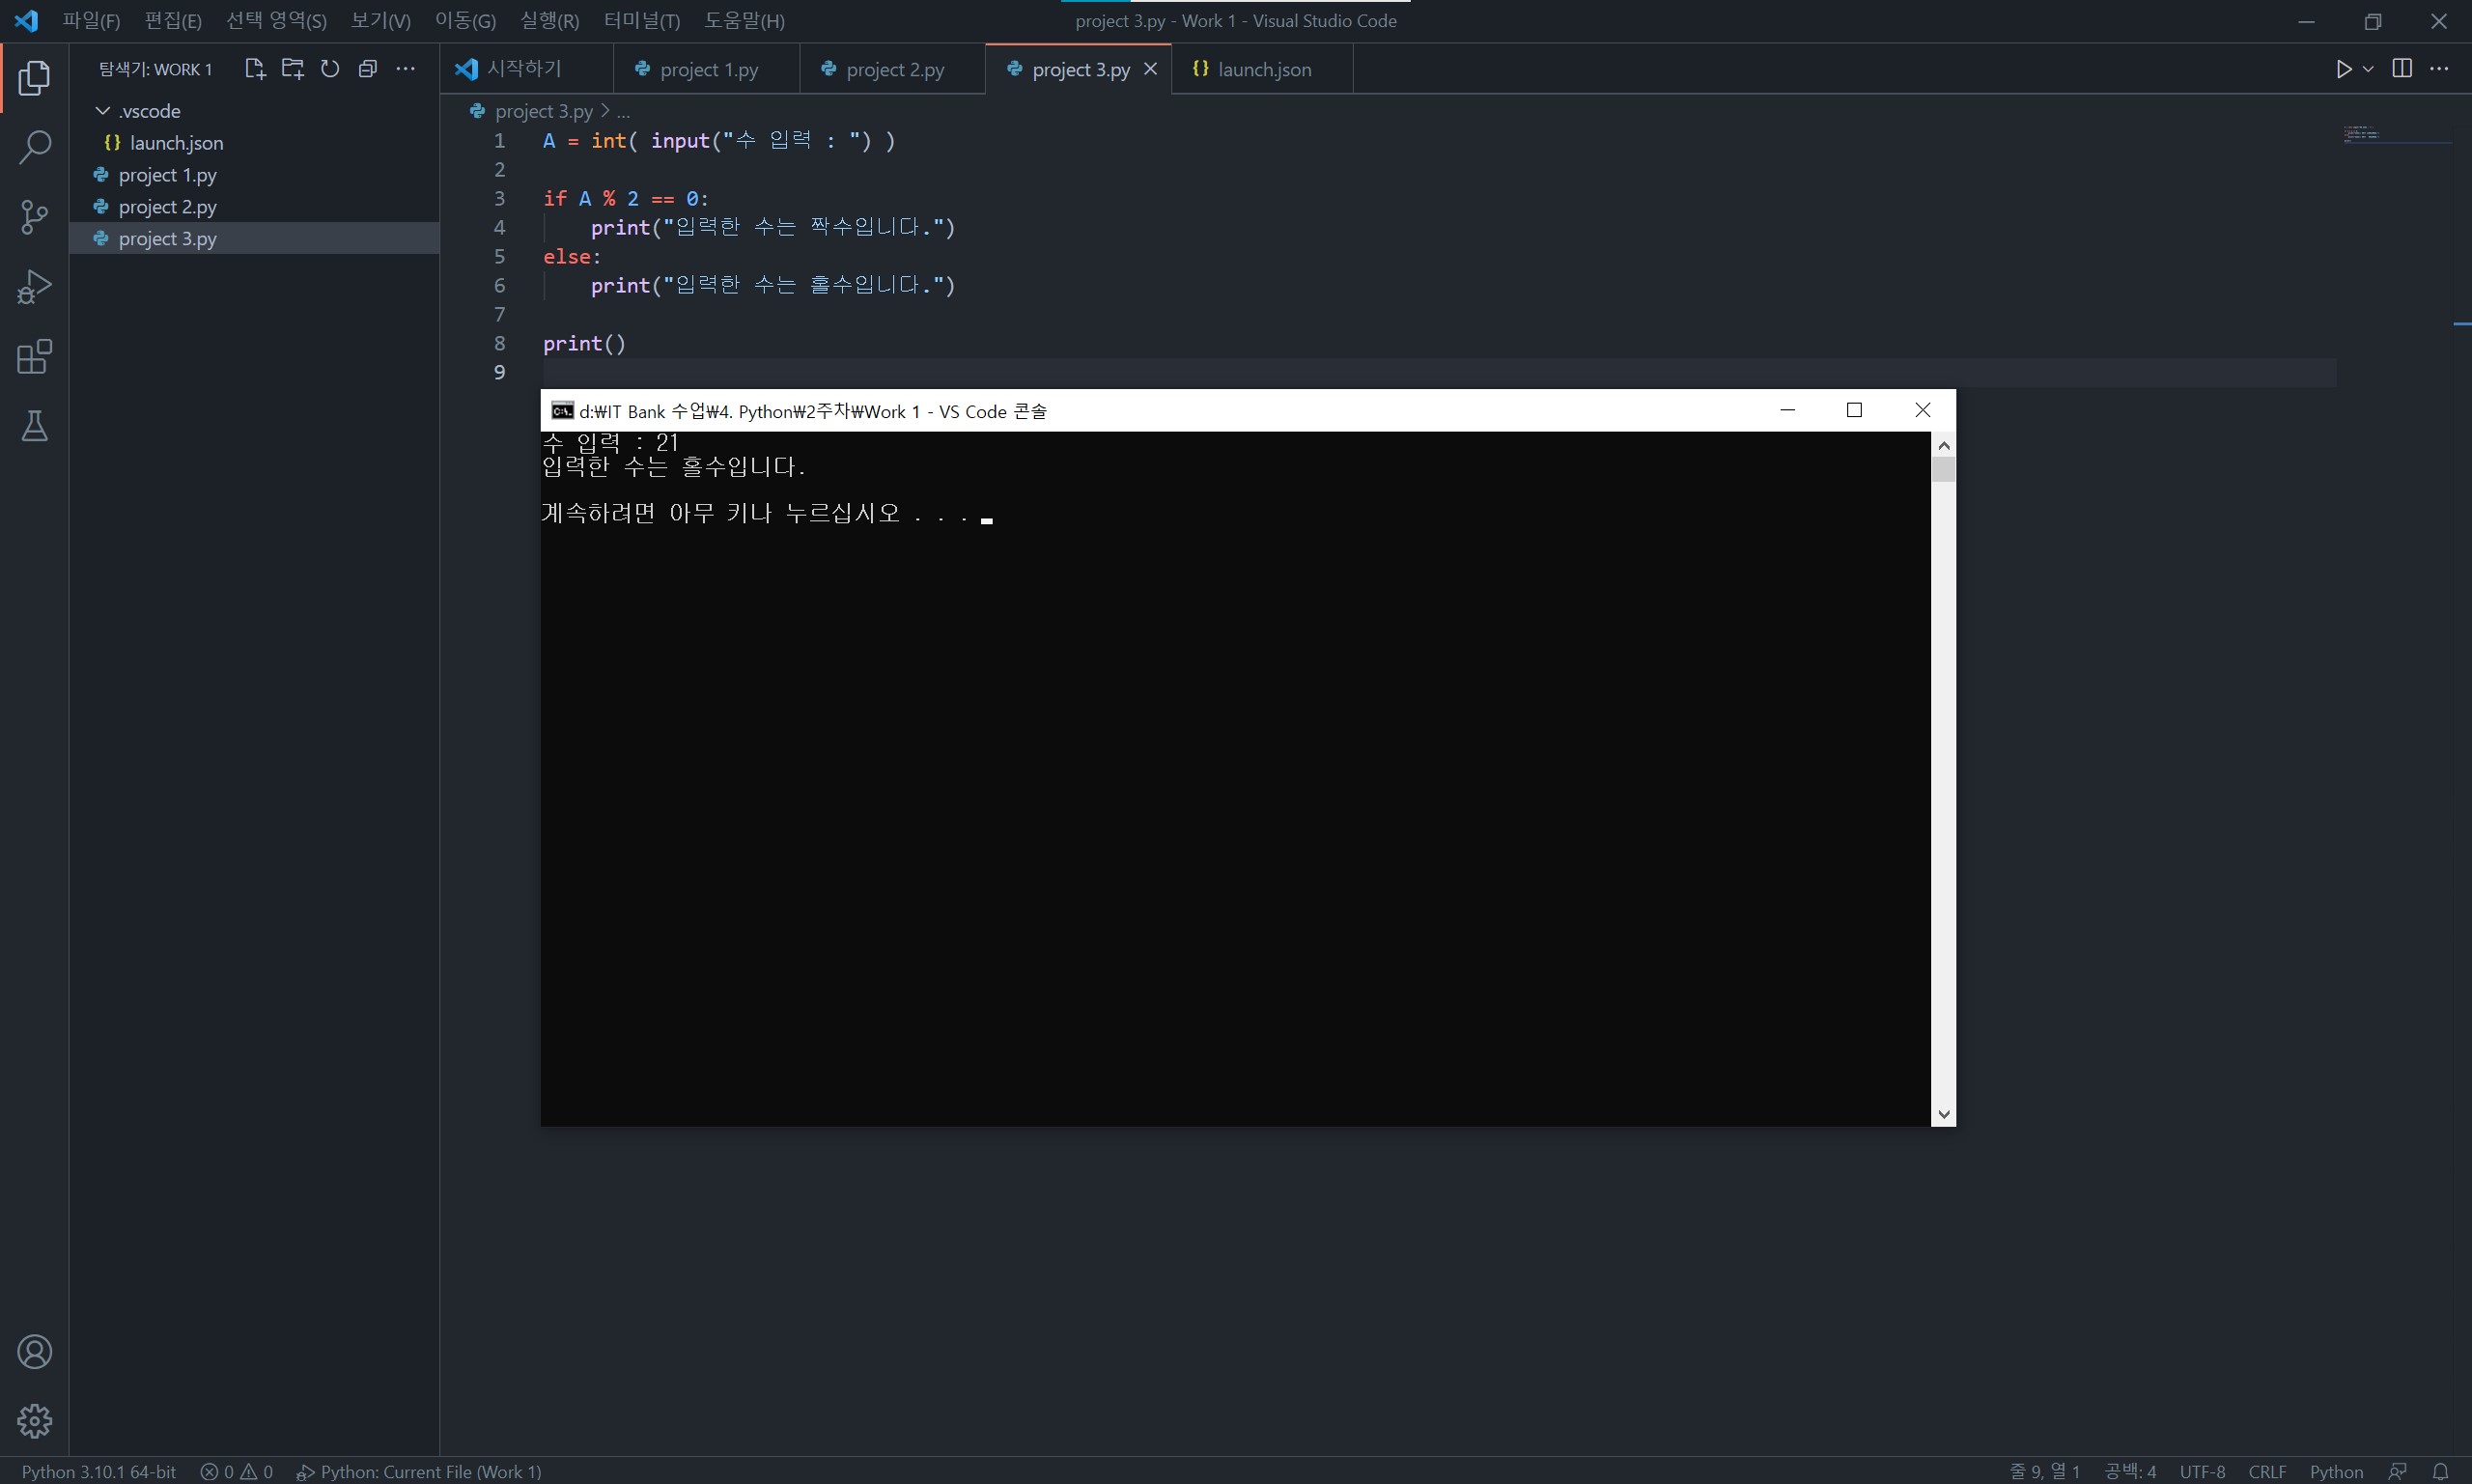Toggle Explorer sidebar via files icon

click(x=34, y=78)
